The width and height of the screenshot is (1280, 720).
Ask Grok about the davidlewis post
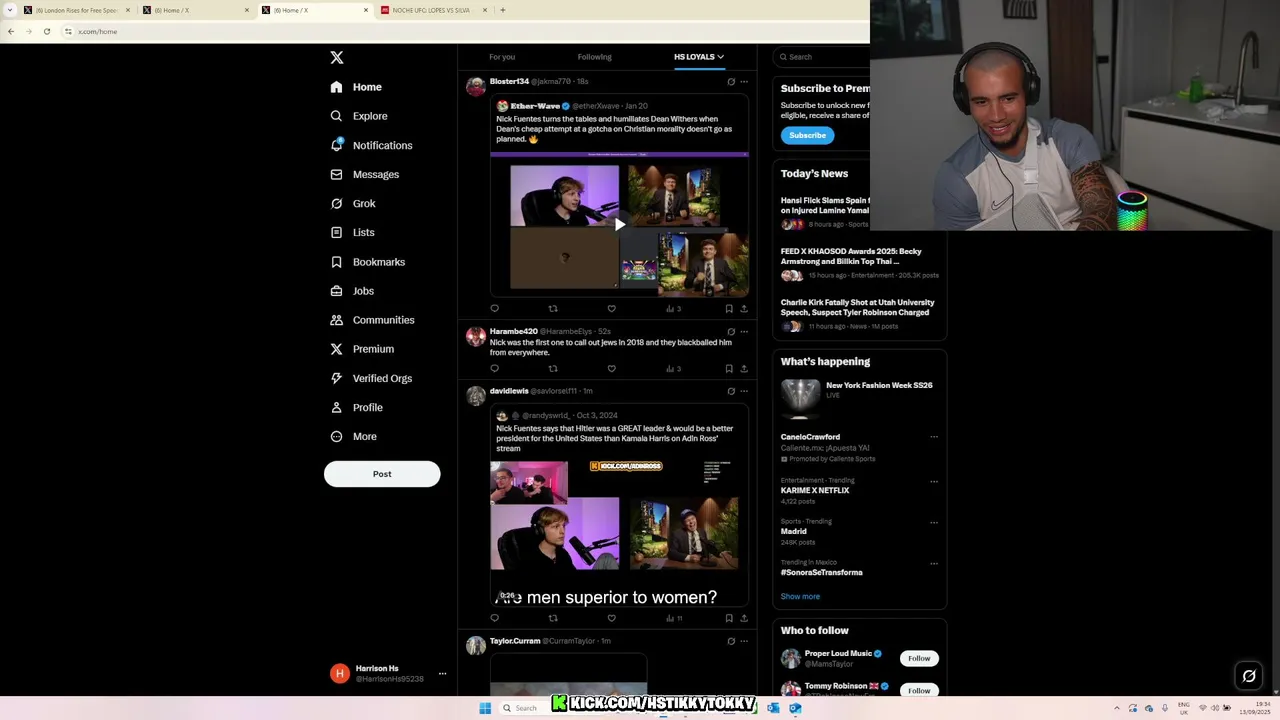point(731,391)
